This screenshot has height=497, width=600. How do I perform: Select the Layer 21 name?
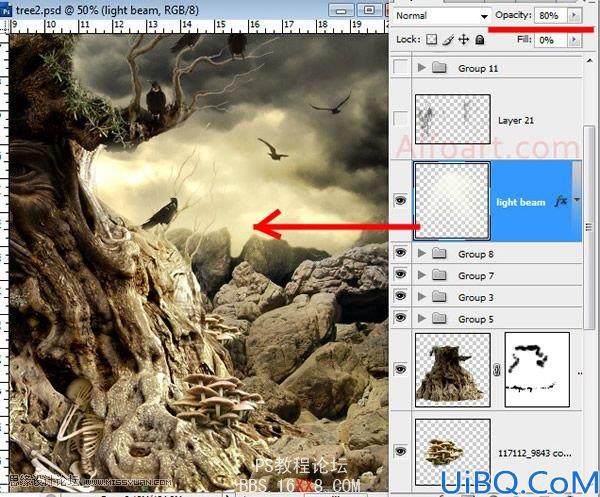[515, 120]
